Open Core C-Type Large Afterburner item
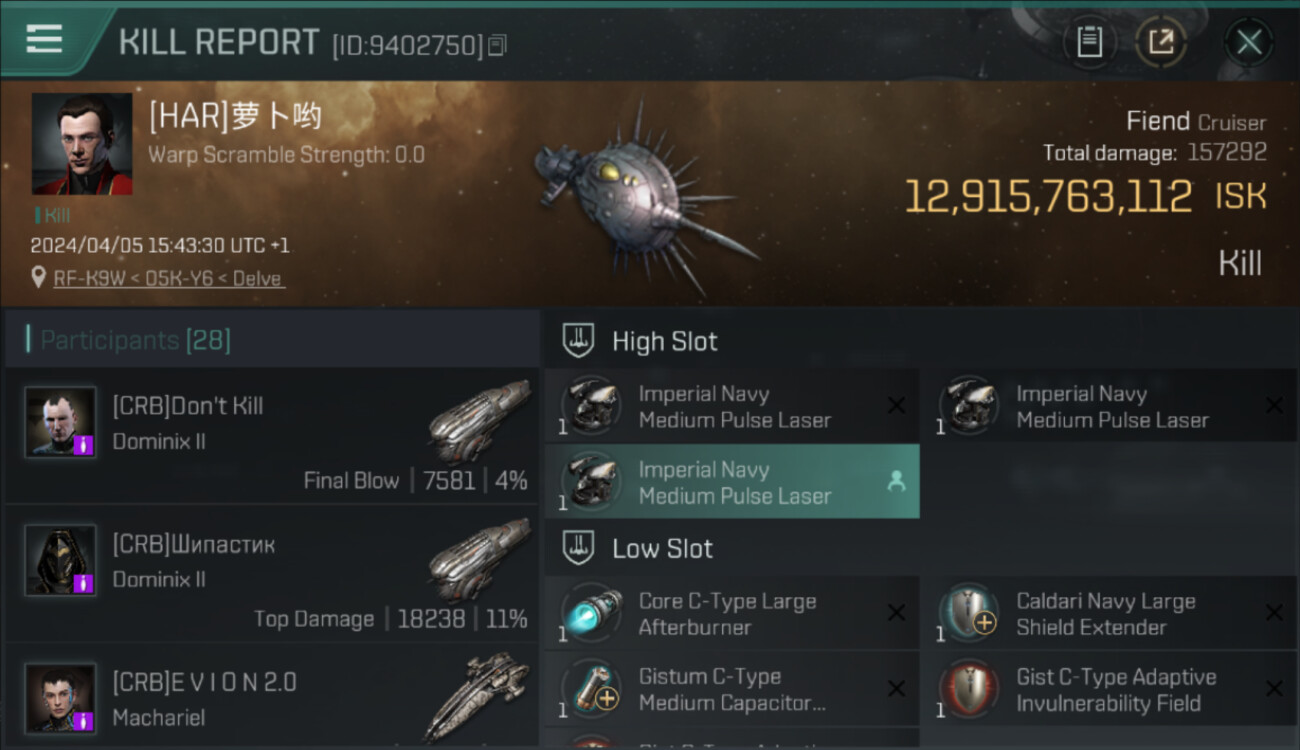Image resolution: width=1300 pixels, height=750 pixels. coord(732,613)
